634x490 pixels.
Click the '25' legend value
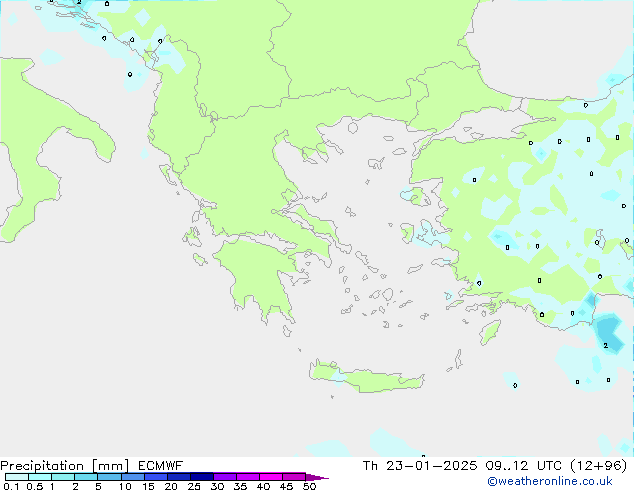[x=194, y=486]
